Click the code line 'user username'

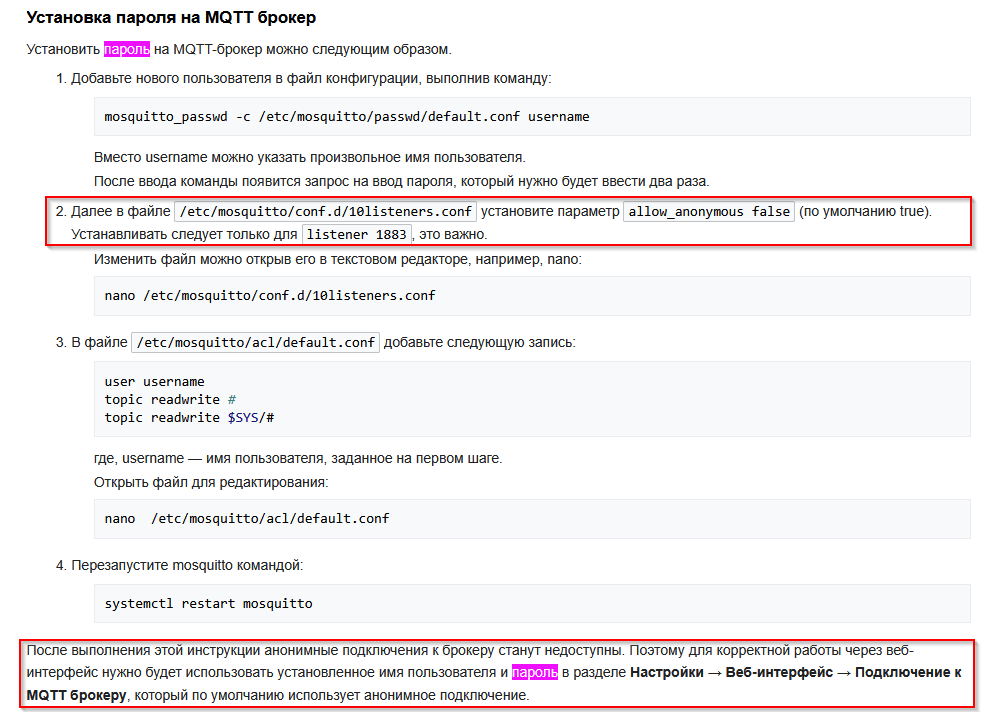[x=154, y=381]
